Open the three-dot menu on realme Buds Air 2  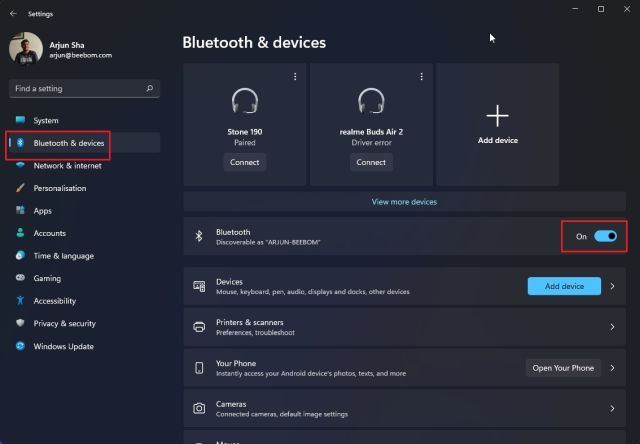[420, 76]
